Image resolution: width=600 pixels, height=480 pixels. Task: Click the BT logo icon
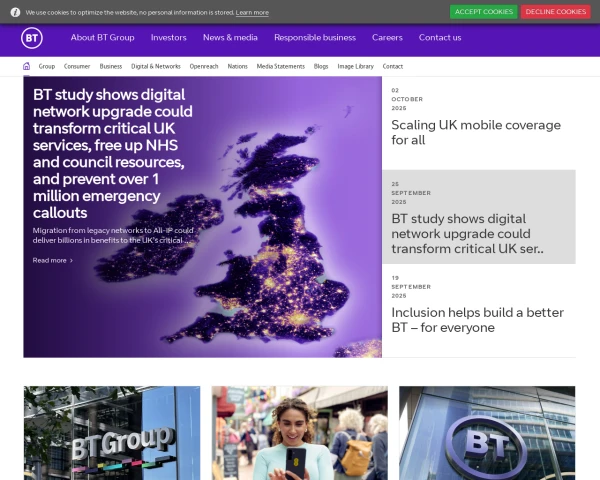[32, 38]
